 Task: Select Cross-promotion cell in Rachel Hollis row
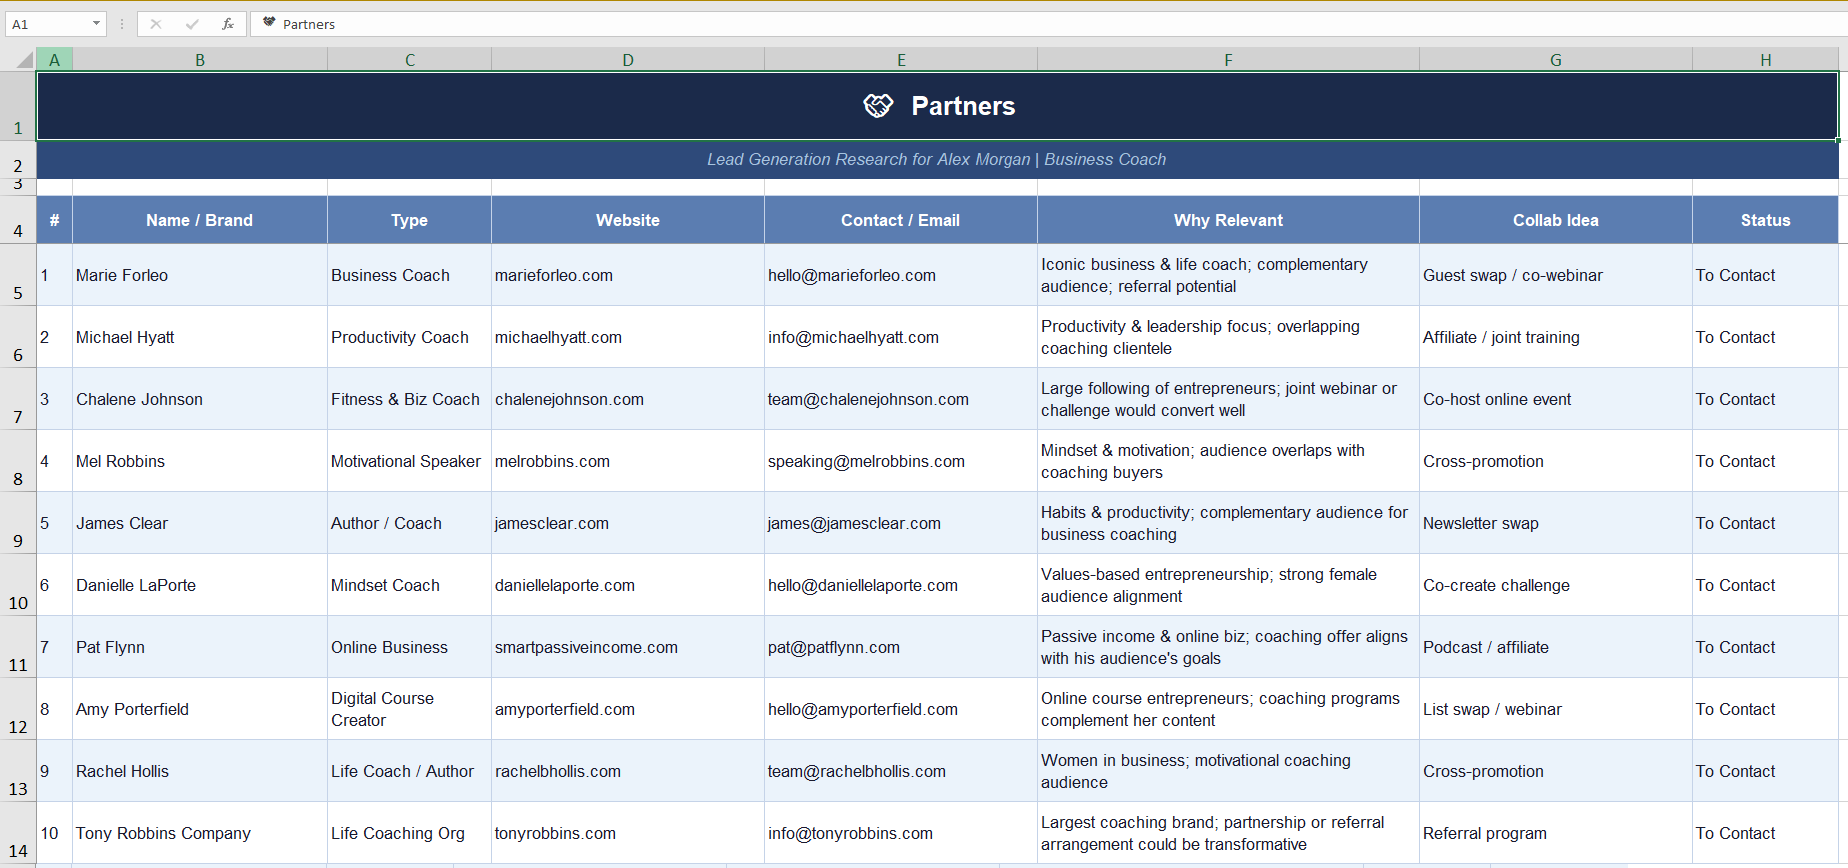[x=1556, y=771]
